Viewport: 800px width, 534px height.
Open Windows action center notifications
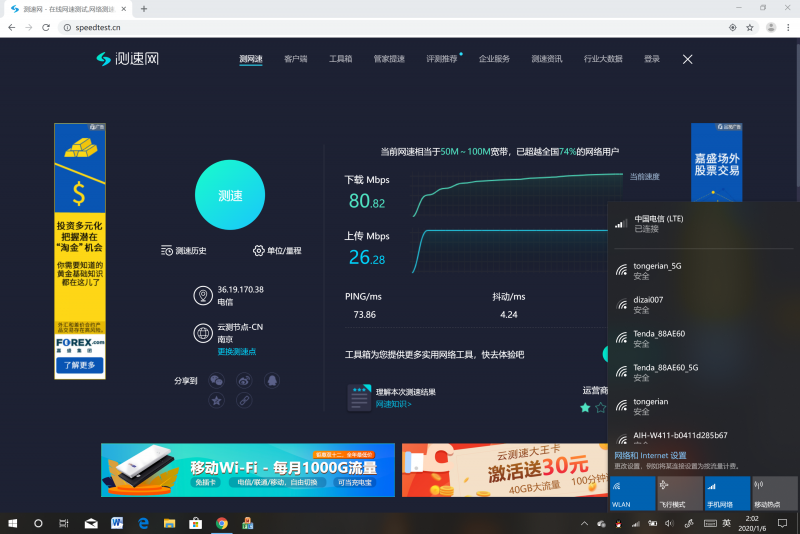(782, 523)
